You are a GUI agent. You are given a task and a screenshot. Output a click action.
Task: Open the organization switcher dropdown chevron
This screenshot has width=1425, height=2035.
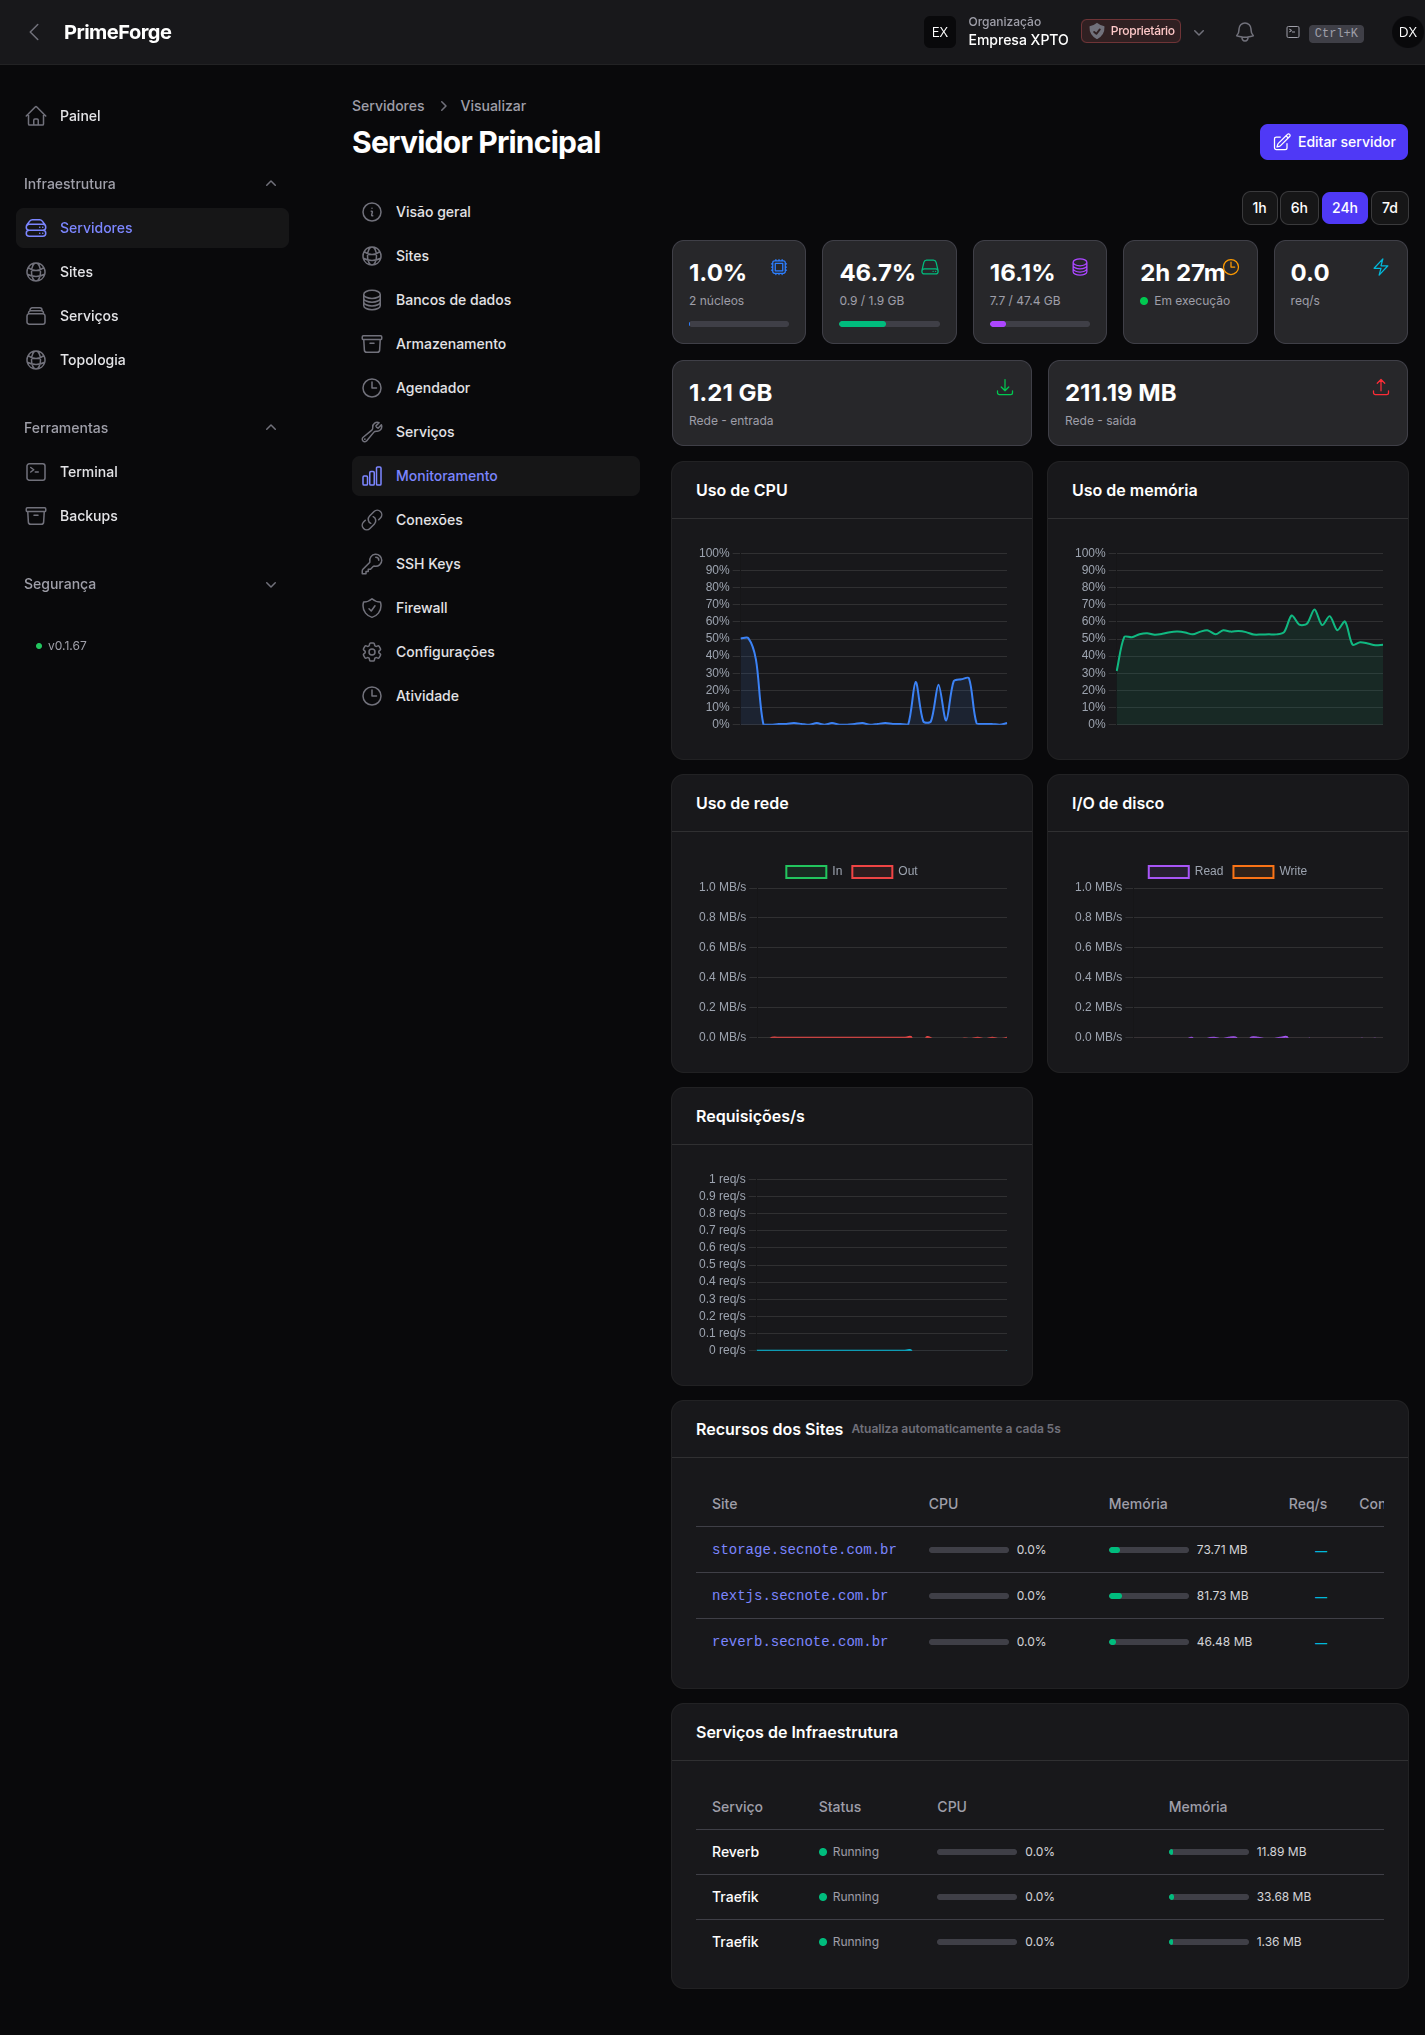coord(1199,32)
